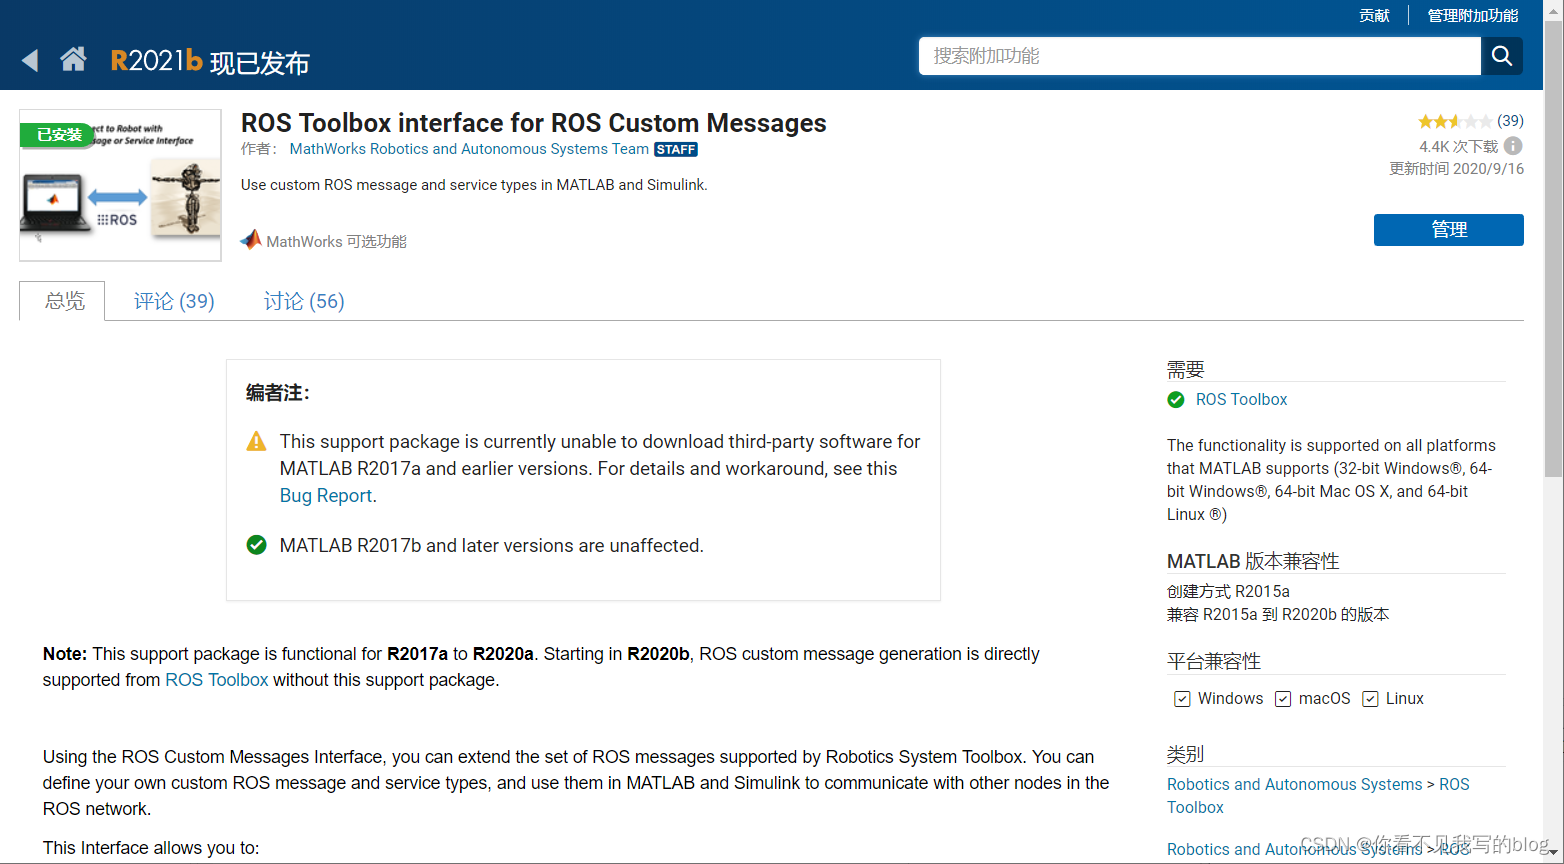Open ROS Toolbox link under 需要 requirements
1564x864 pixels.
pyautogui.click(x=1241, y=400)
